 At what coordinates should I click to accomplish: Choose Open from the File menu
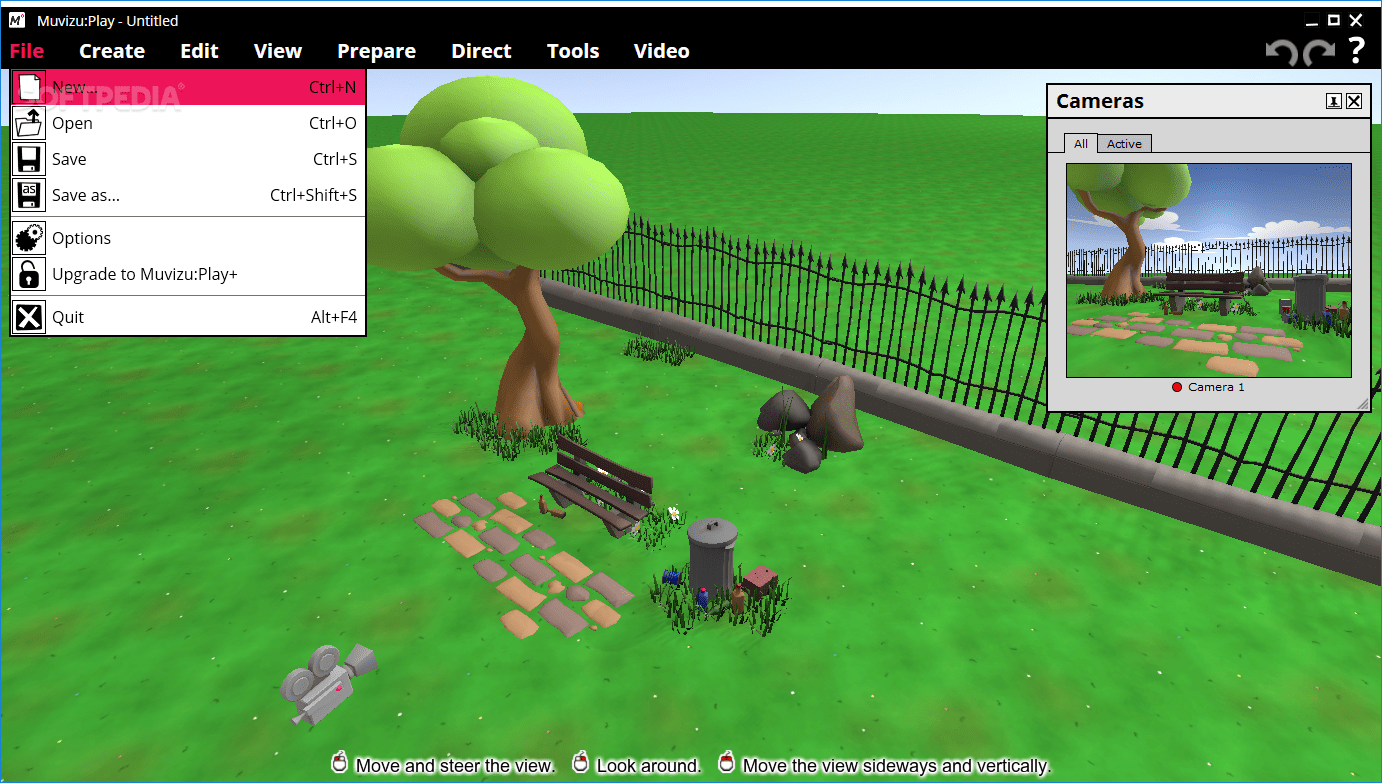[x=188, y=123]
